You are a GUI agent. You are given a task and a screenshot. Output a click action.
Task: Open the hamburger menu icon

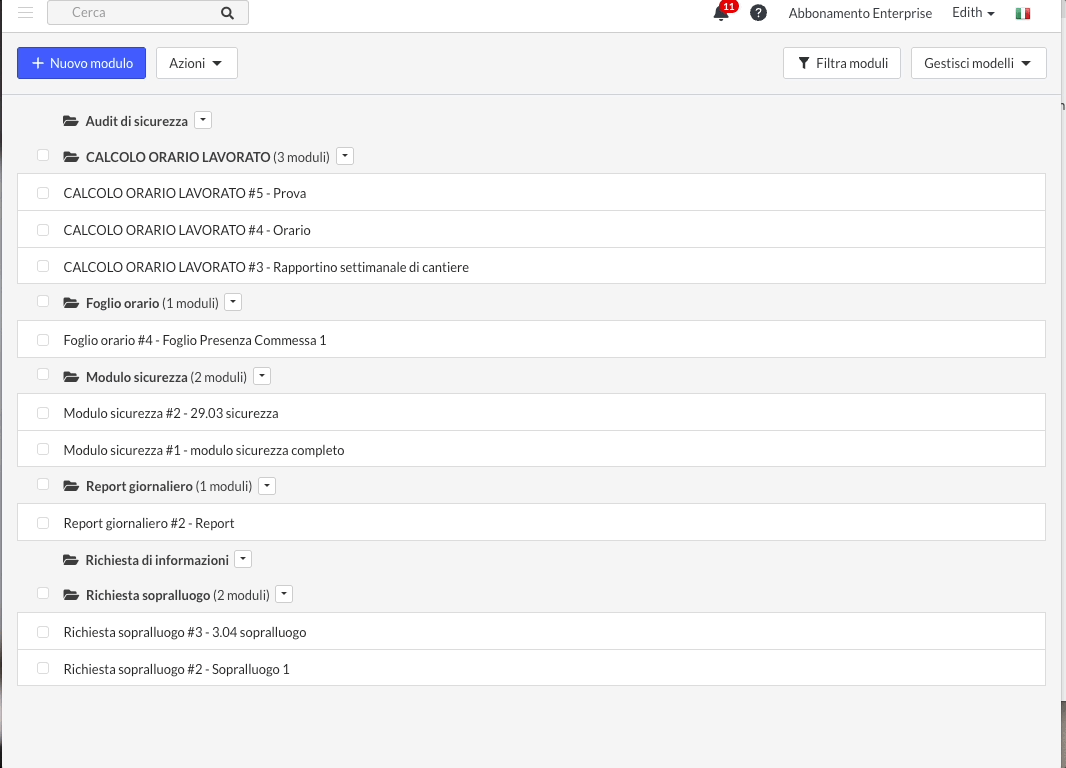pos(26,13)
